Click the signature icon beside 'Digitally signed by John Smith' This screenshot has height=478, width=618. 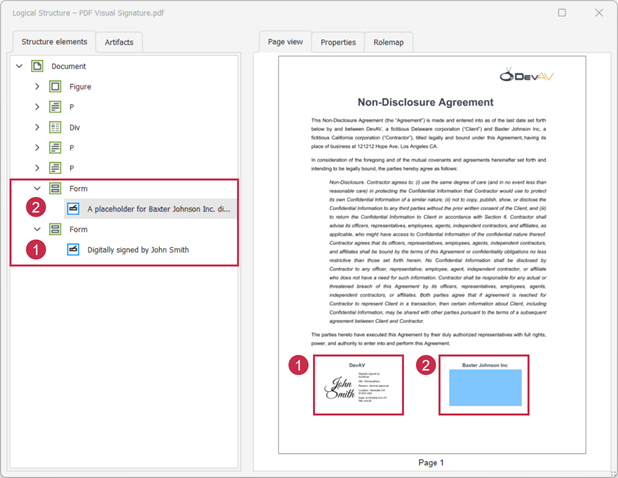pos(73,249)
